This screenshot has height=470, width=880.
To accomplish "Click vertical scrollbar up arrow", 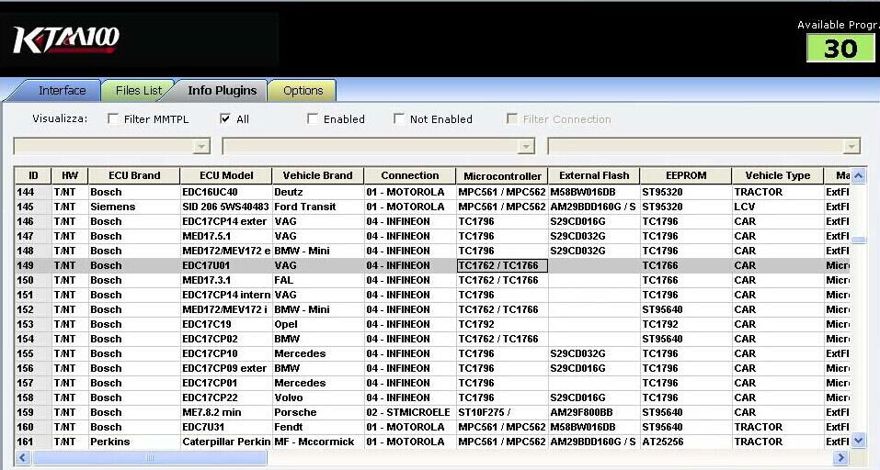I will coord(859,176).
